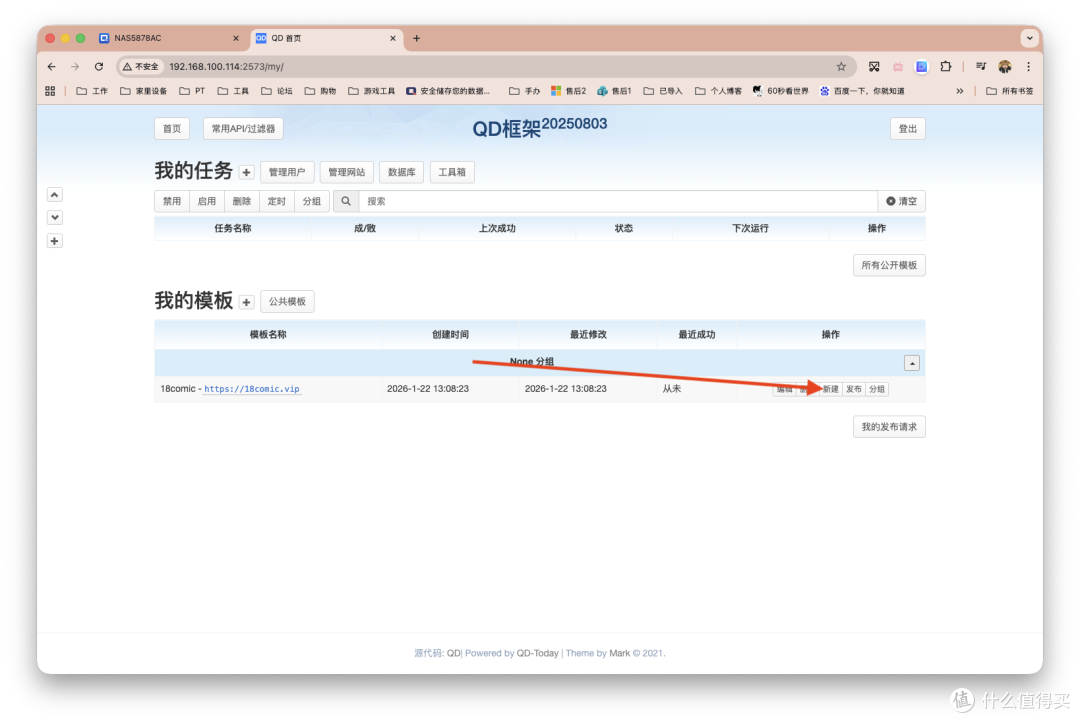1080x723 pixels.
Task: Open the 百度一下，你就知道 bookmark
Action: tap(862, 91)
